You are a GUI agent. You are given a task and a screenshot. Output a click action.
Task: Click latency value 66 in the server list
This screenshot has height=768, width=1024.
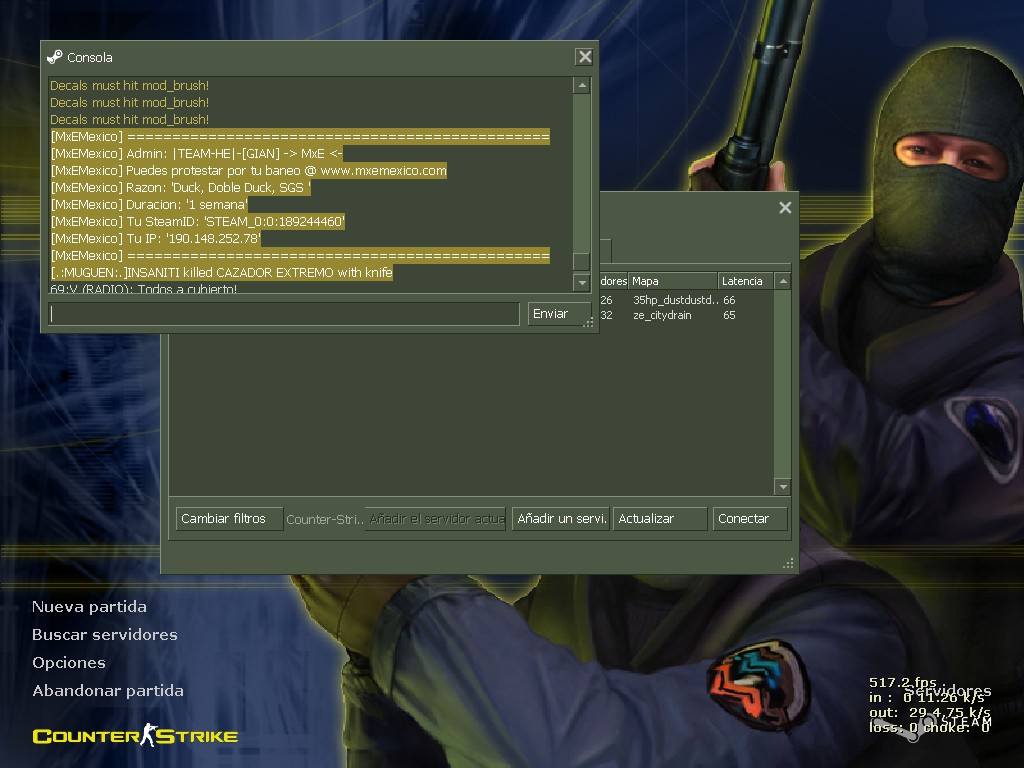coord(729,300)
